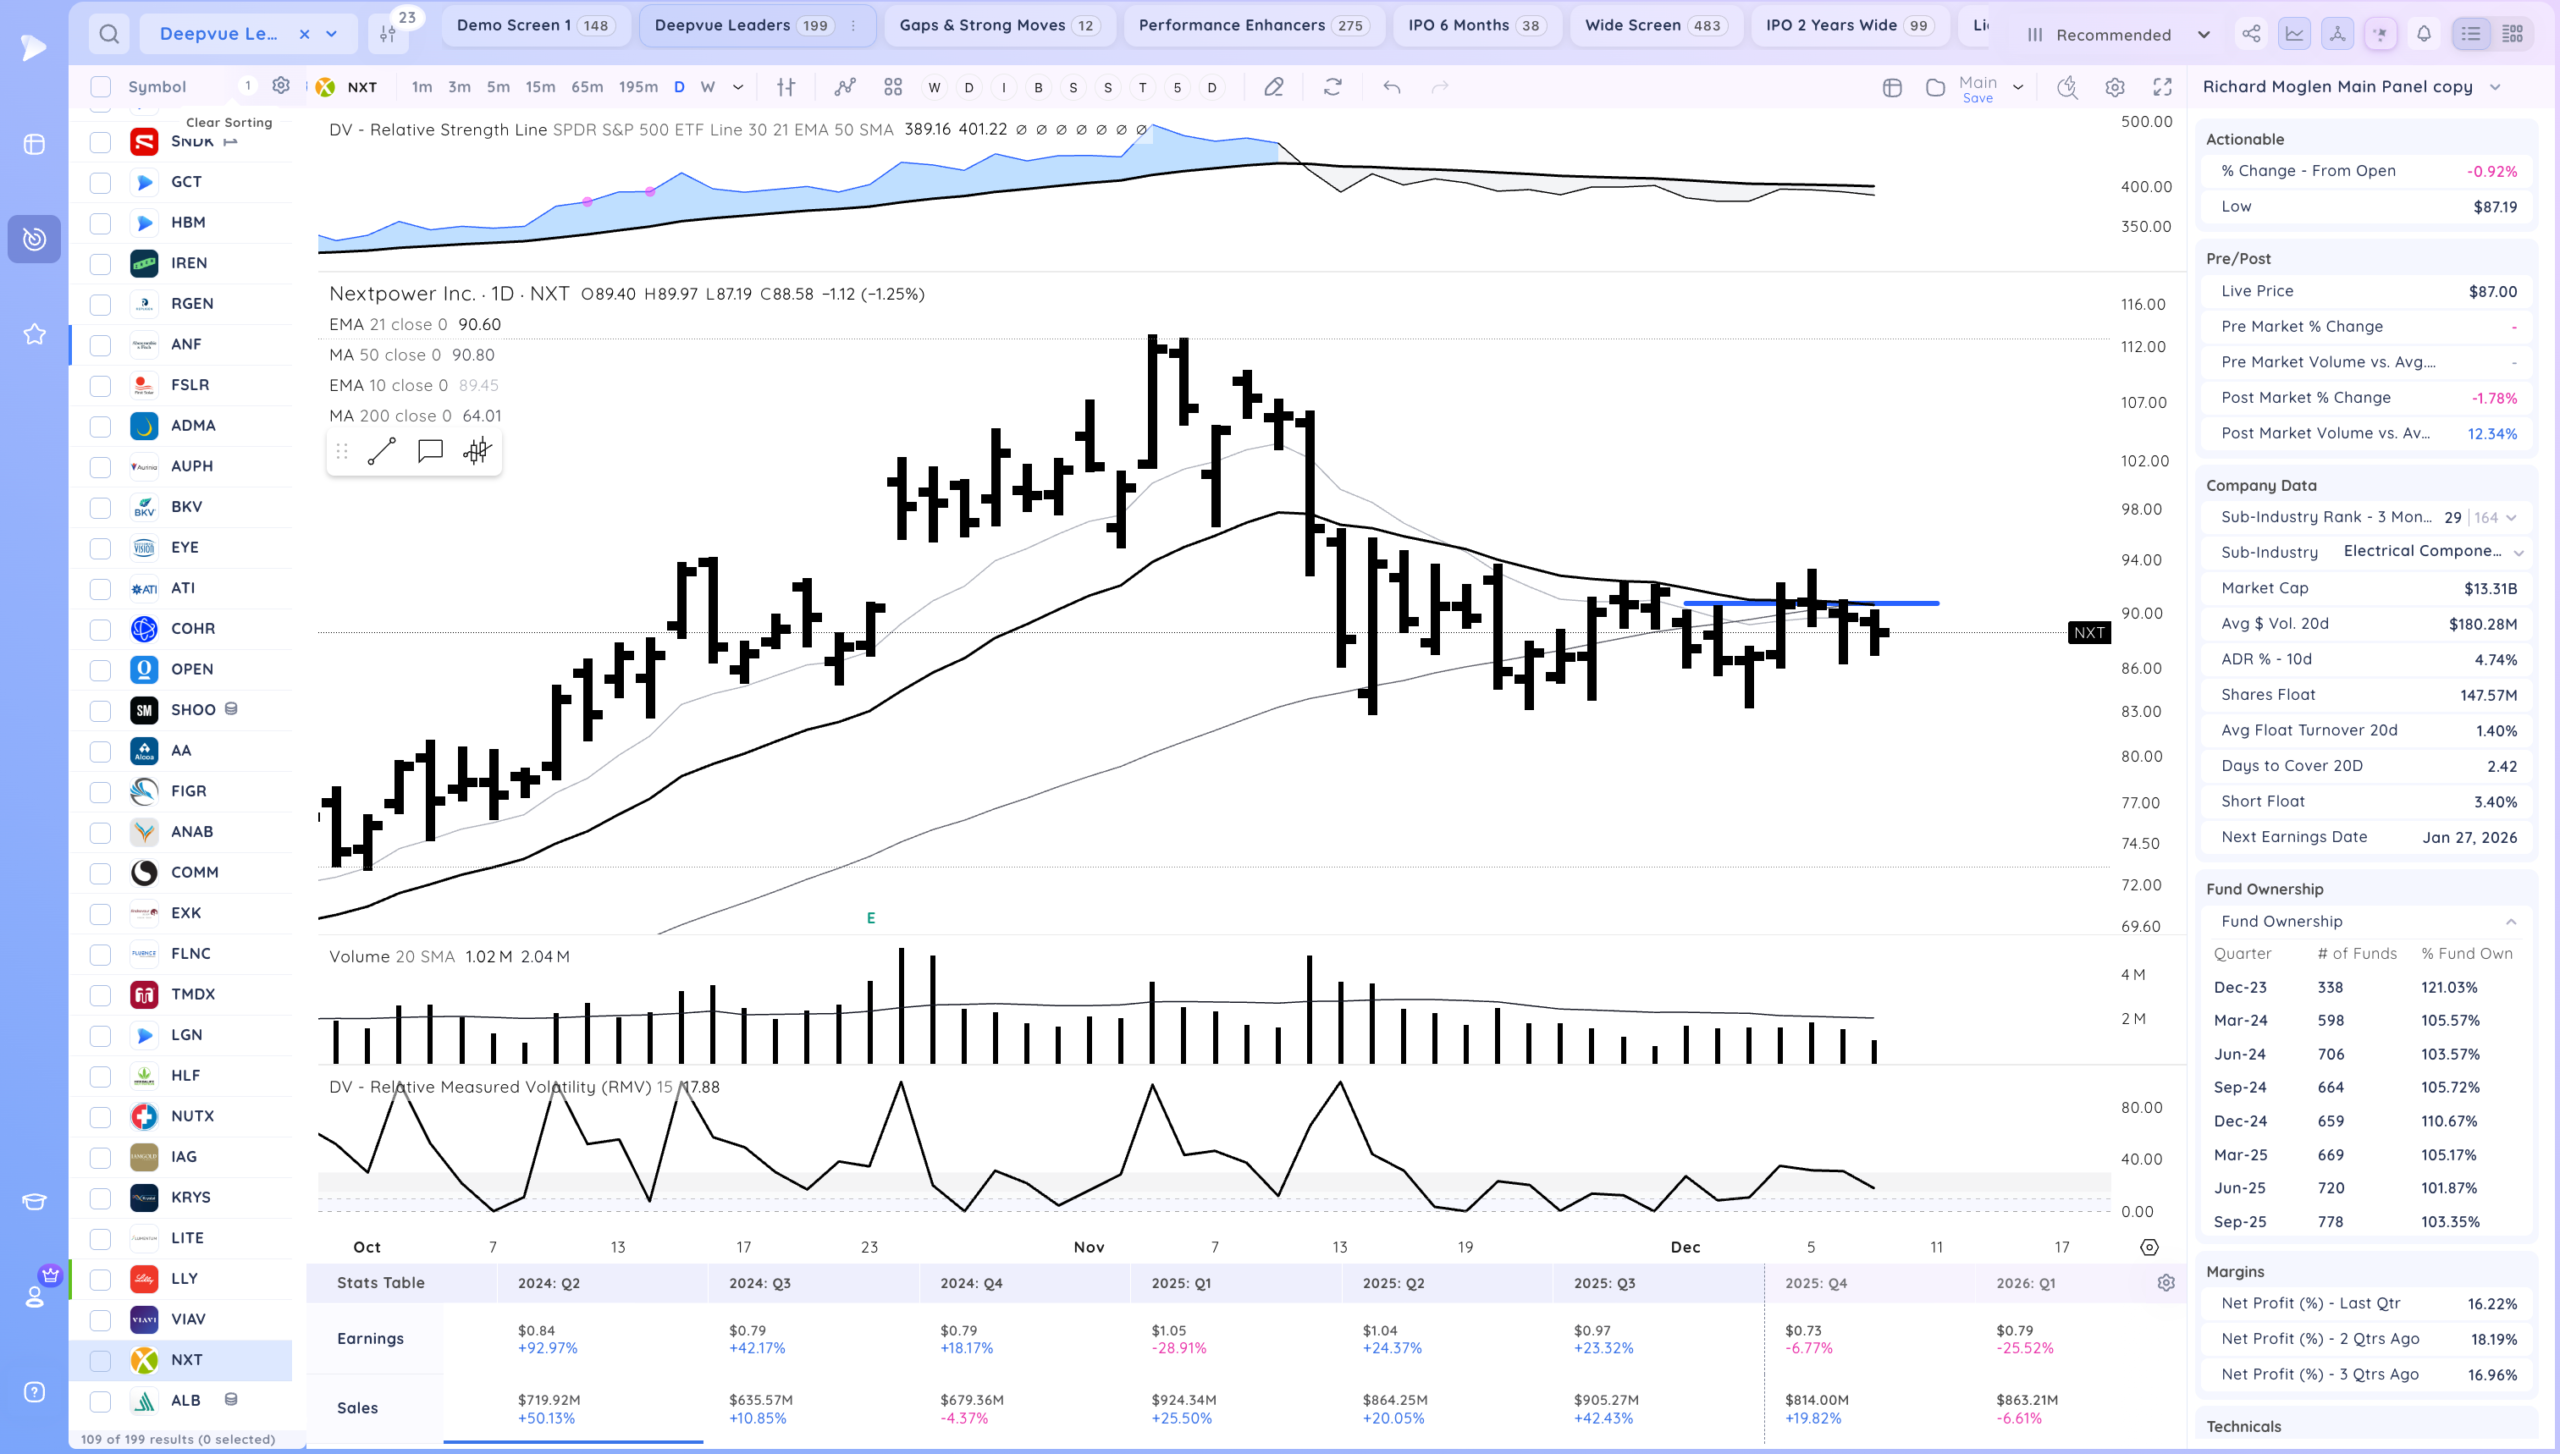This screenshot has width=2560, height=1454.
Task: Open the comment annotation tool
Action: (x=430, y=452)
